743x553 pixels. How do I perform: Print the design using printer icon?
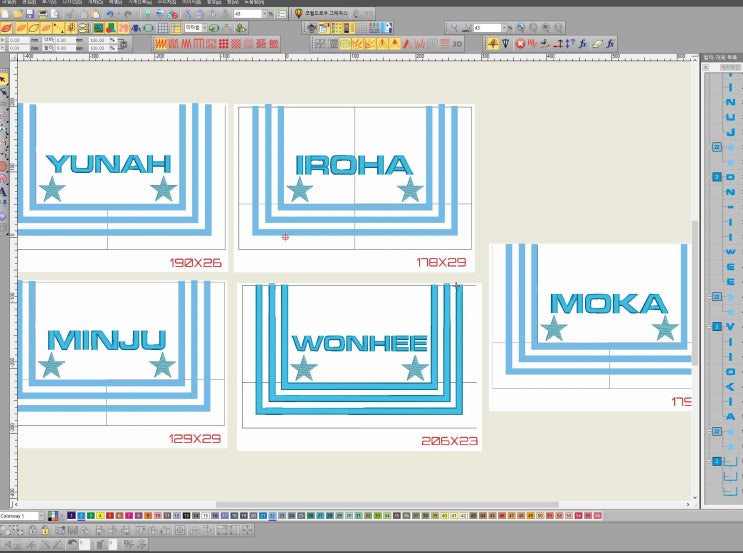pos(43,14)
